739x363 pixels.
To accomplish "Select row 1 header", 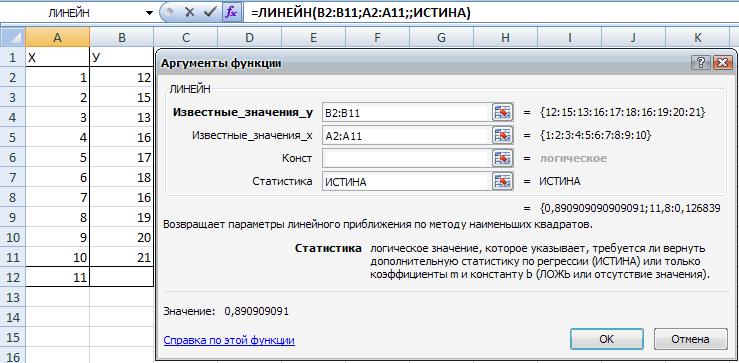I will 12,58.
